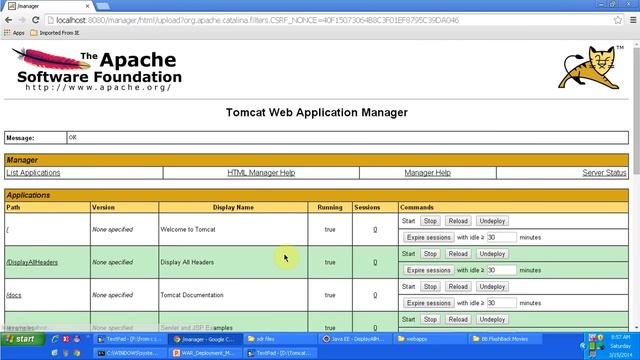Open the Apps bookmarks shortcut
This screenshot has height=360, width=640.
coord(14,33)
